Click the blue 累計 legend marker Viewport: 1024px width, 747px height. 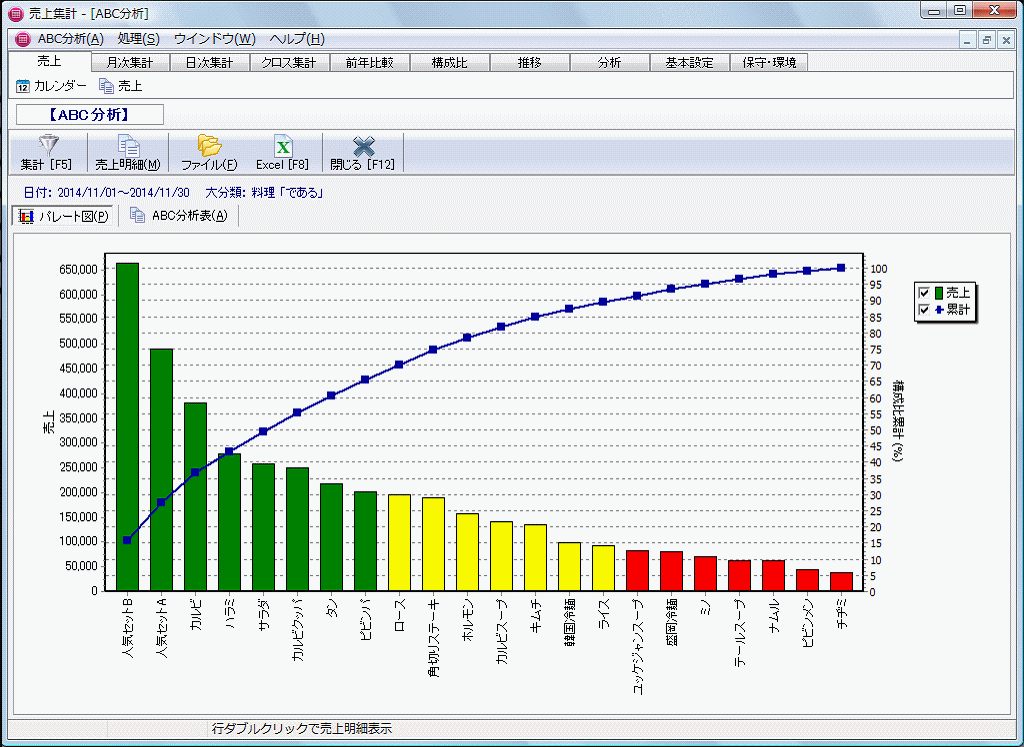point(939,310)
